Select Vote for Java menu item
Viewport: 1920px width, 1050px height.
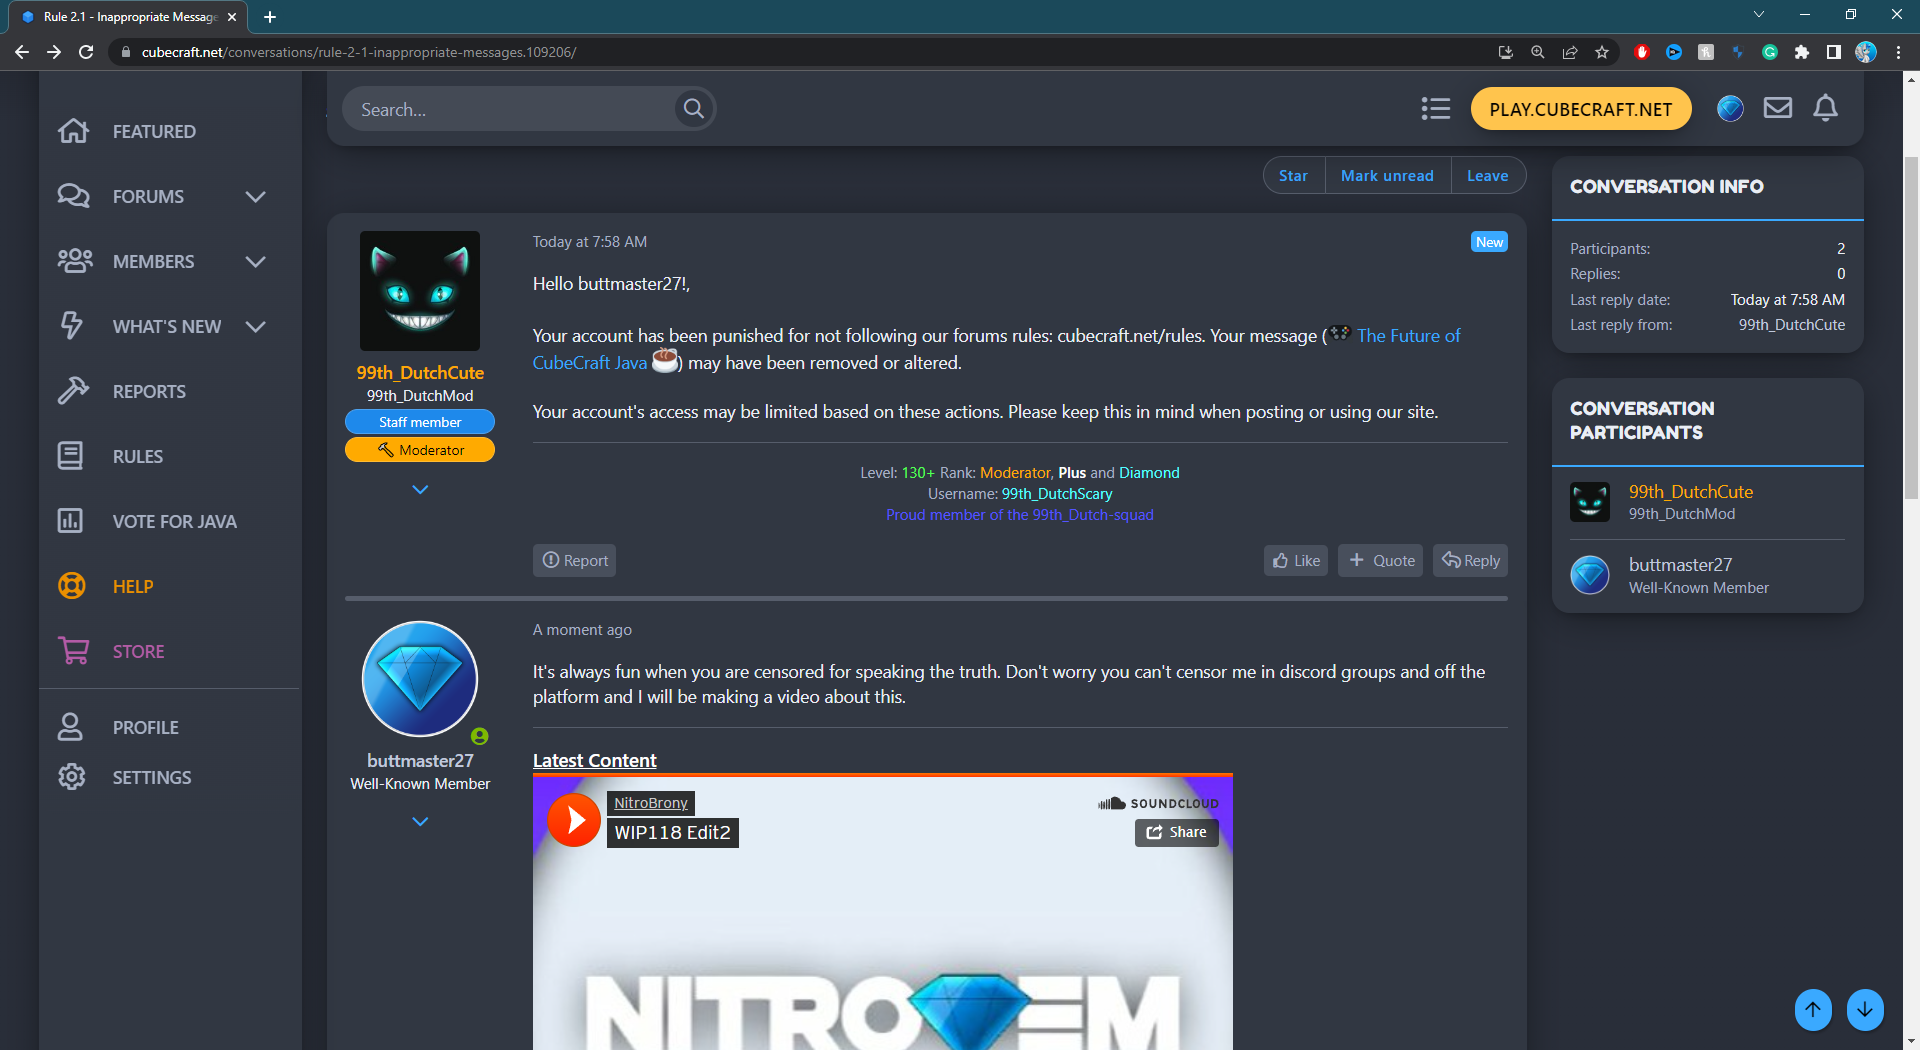click(x=175, y=521)
